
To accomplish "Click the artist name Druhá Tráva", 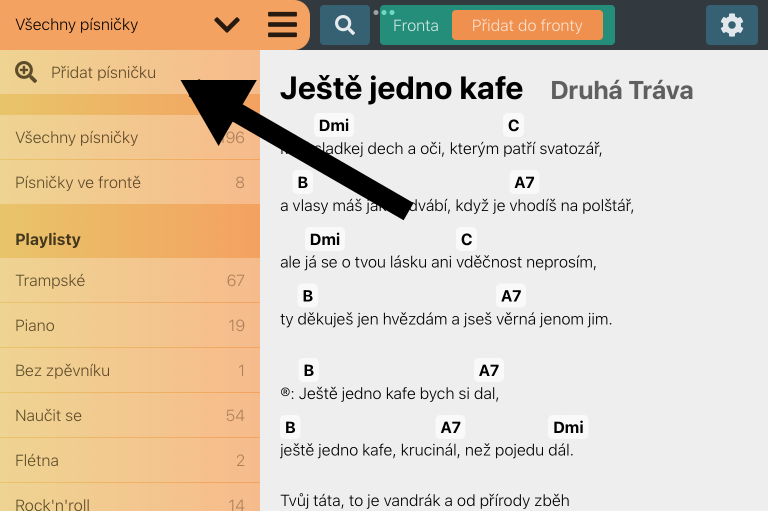I will coord(622,91).
